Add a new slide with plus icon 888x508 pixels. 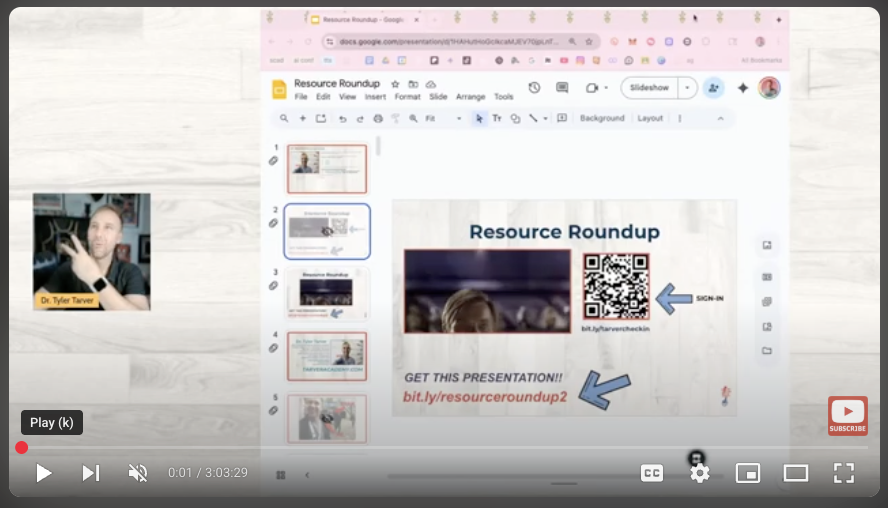[302, 118]
